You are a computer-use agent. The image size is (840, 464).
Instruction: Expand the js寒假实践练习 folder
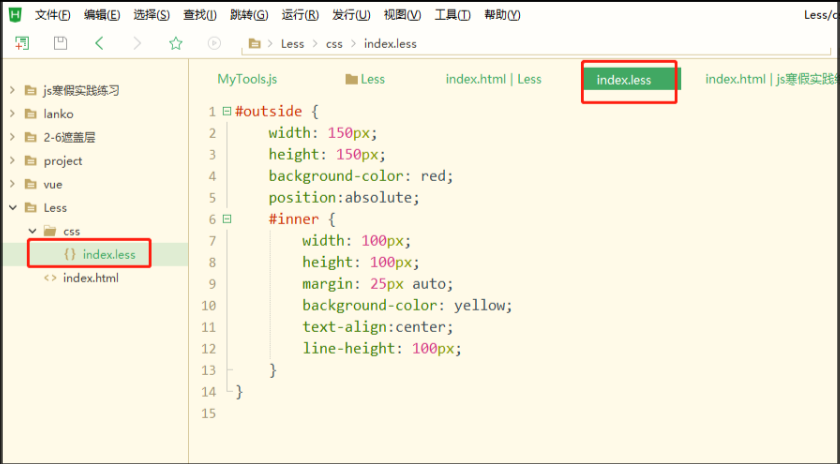tap(13, 90)
